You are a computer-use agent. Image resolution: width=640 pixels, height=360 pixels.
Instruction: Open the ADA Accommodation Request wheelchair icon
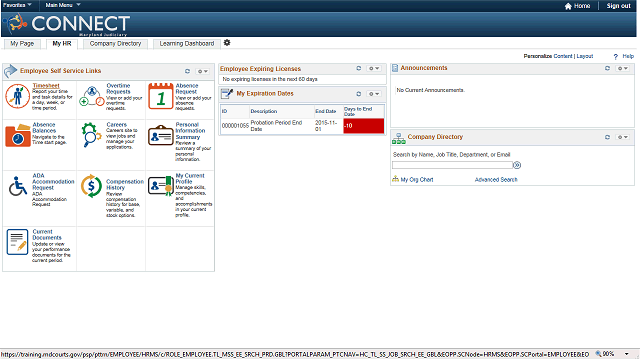coord(18,186)
